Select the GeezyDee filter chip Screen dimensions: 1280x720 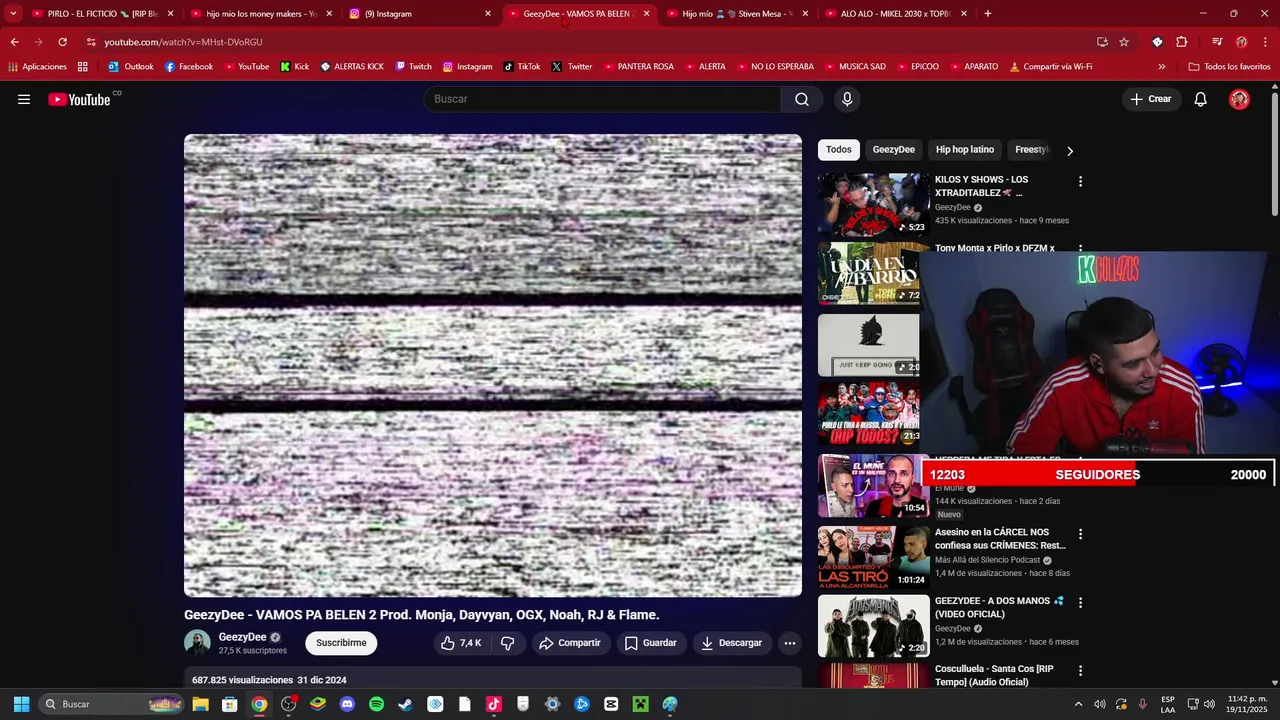pyautogui.click(x=893, y=150)
